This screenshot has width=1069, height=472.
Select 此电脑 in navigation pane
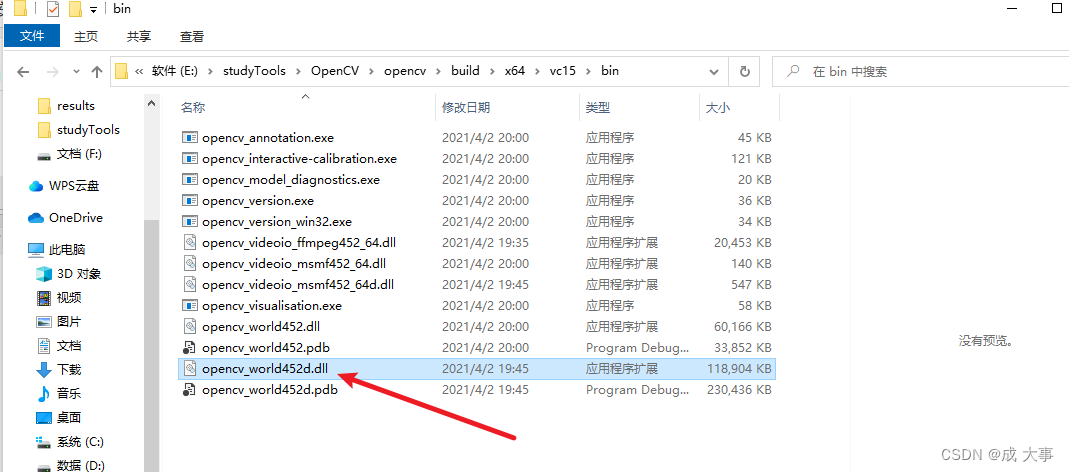(56, 250)
